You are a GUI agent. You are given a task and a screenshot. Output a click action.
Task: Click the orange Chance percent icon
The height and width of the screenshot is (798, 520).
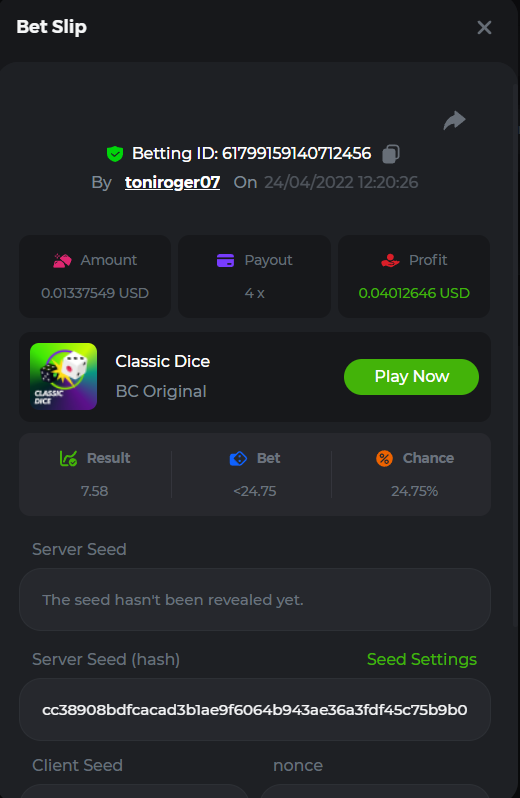(384, 459)
